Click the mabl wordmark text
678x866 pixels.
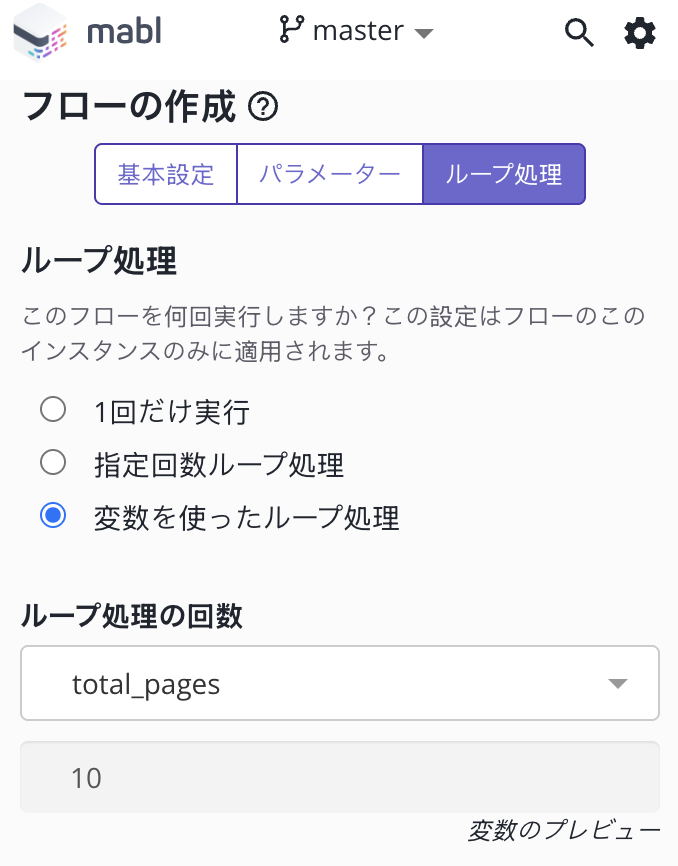[x=124, y=33]
